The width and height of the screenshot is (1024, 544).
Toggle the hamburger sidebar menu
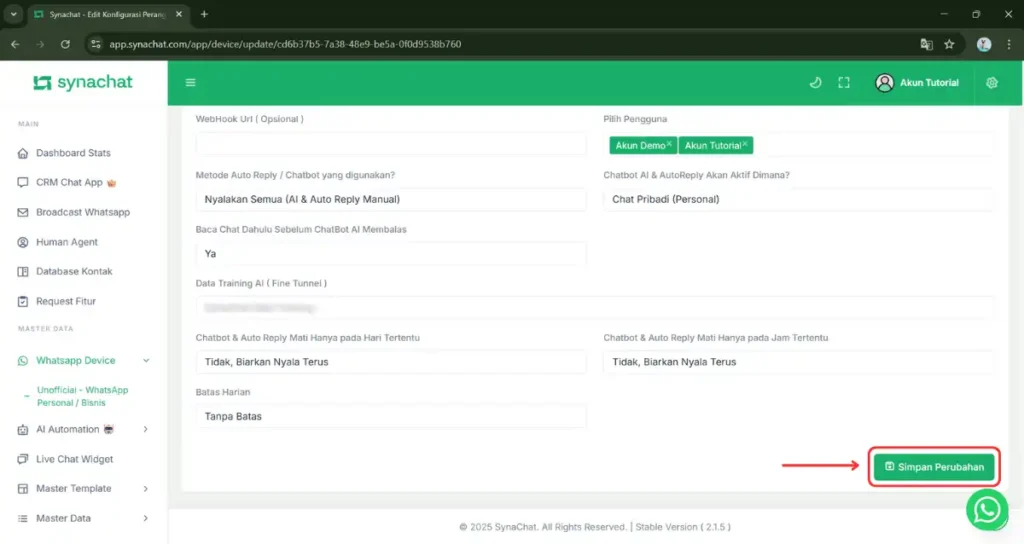(x=191, y=82)
